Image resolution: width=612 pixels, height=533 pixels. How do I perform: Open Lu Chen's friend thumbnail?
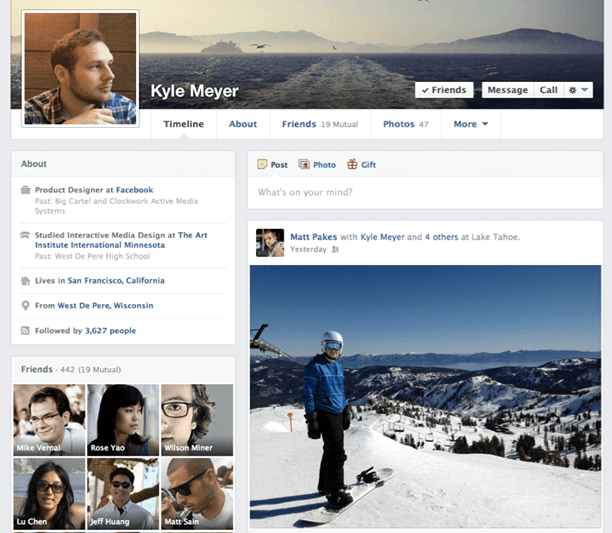pyautogui.click(x=49, y=494)
